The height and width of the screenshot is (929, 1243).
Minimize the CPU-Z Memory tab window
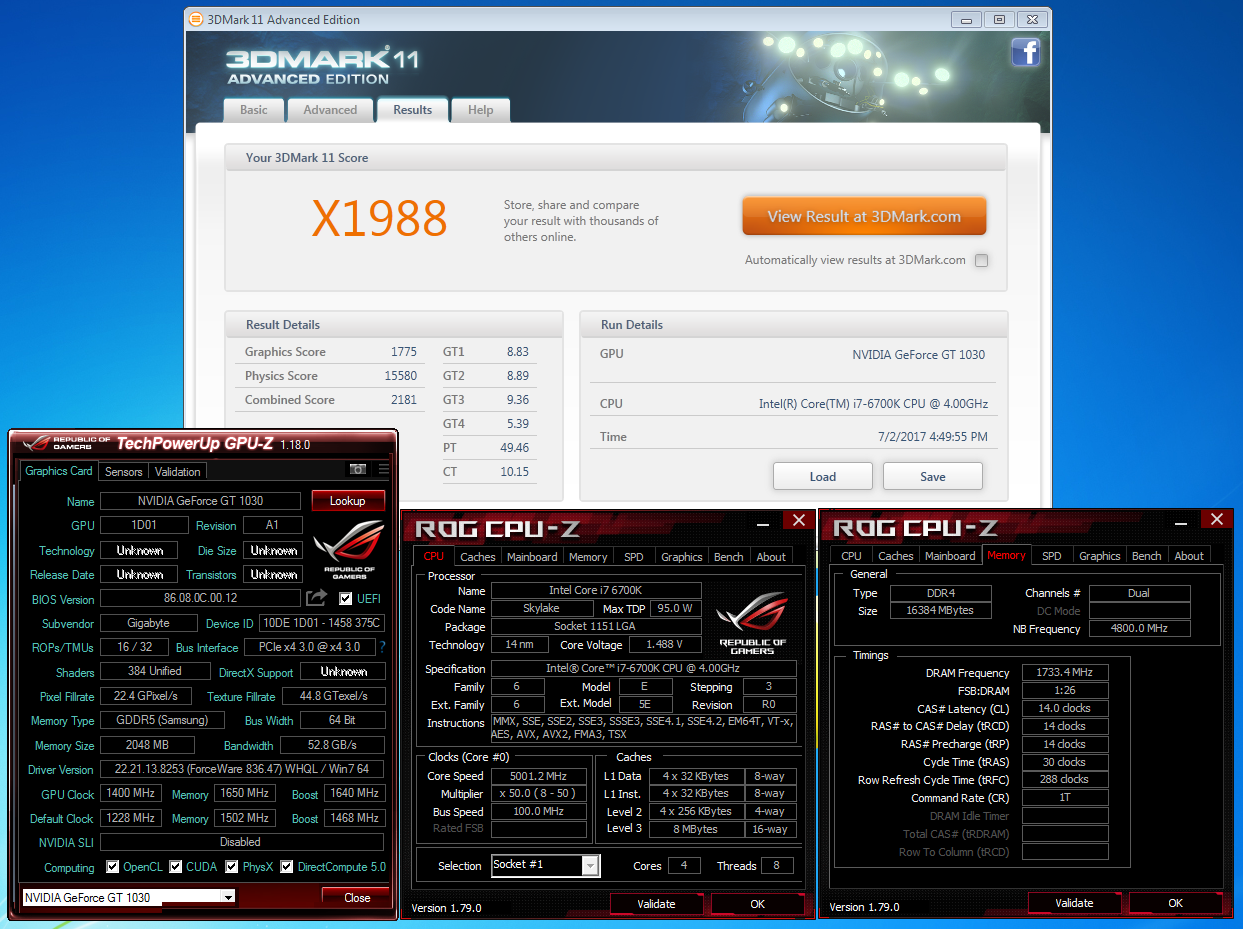1182,521
